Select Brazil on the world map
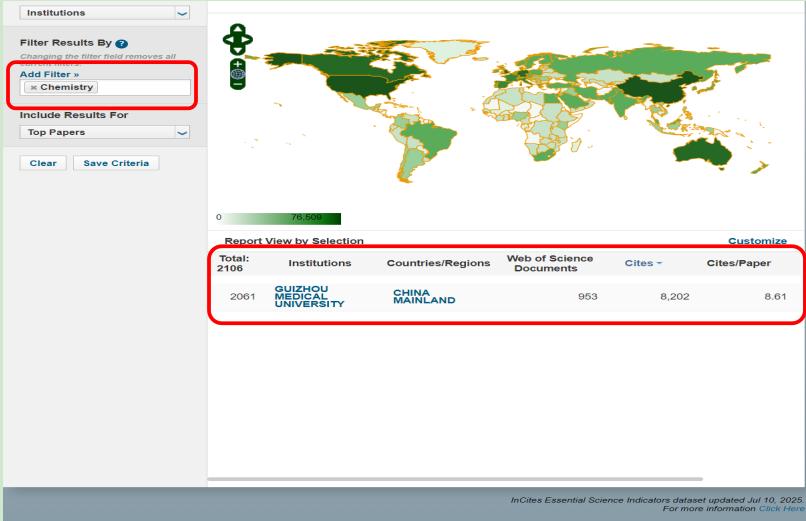The height and width of the screenshot is (521, 806). tap(429, 136)
